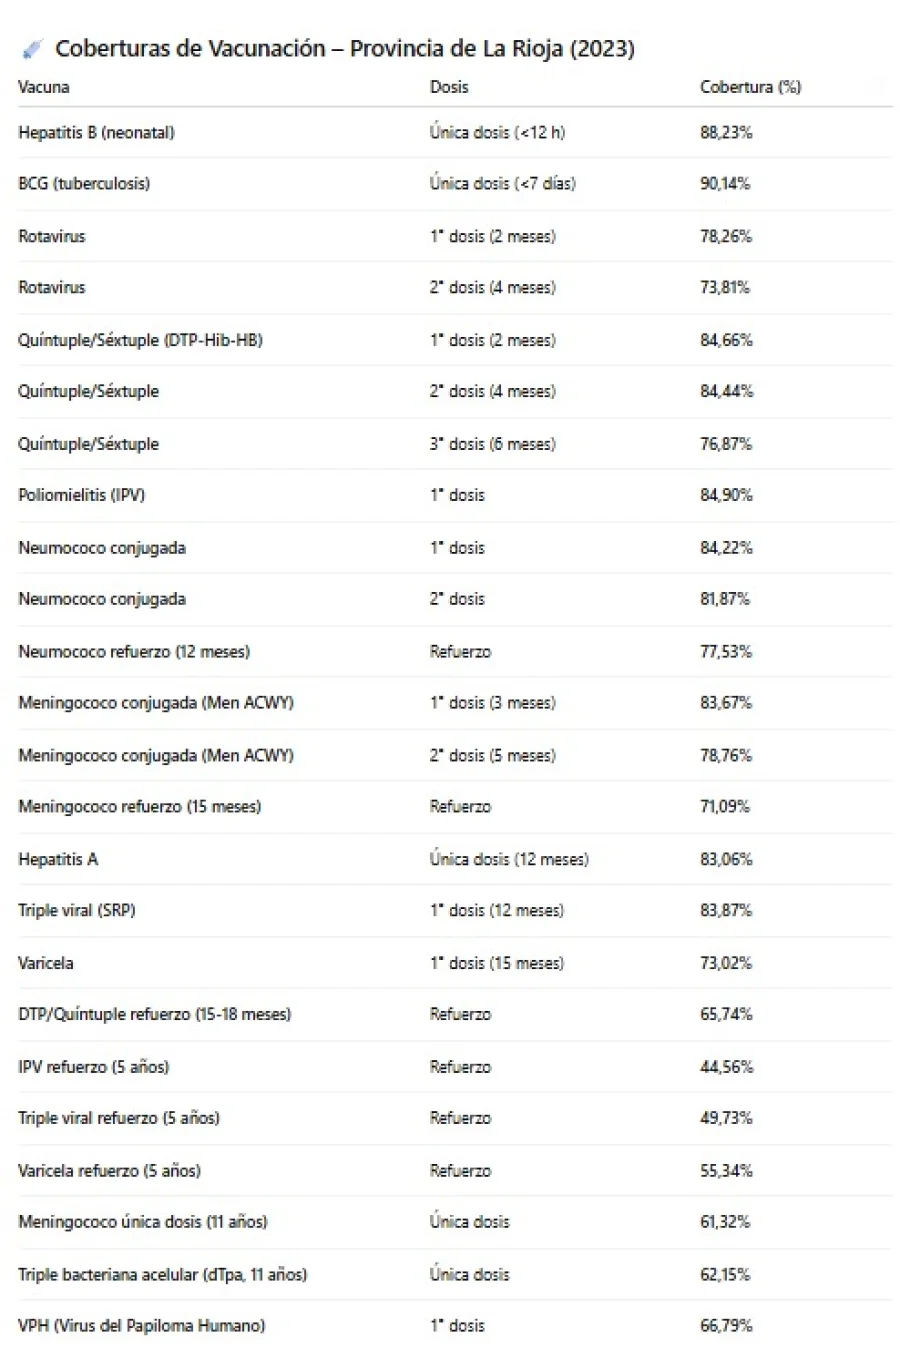Image resolution: width=900 pixels, height=1368 pixels.
Task: Select the DTP/Quíntuple refuerzo (15-18 meses) cell
Action: point(154,1014)
